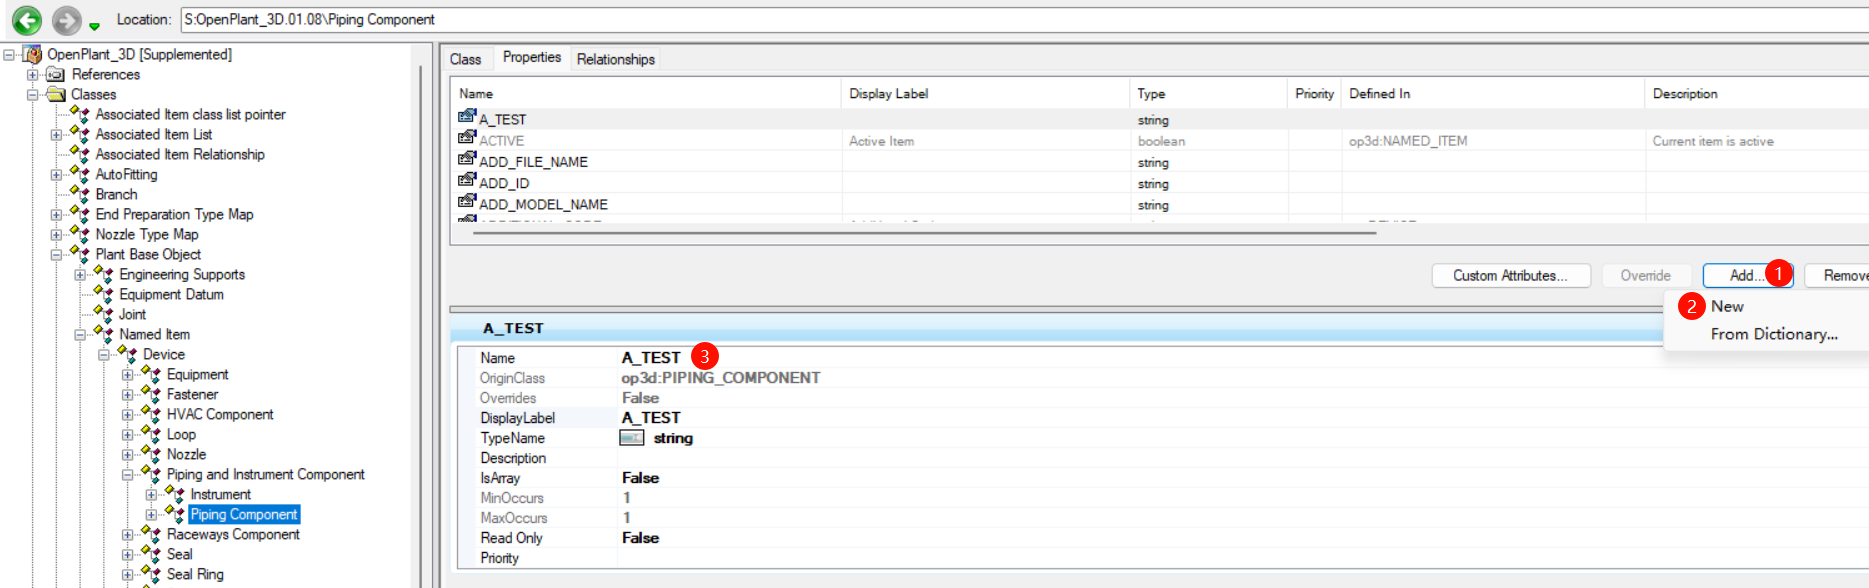Select the ACTIVE property row
Image resolution: width=1869 pixels, height=588 pixels.
[1160, 141]
